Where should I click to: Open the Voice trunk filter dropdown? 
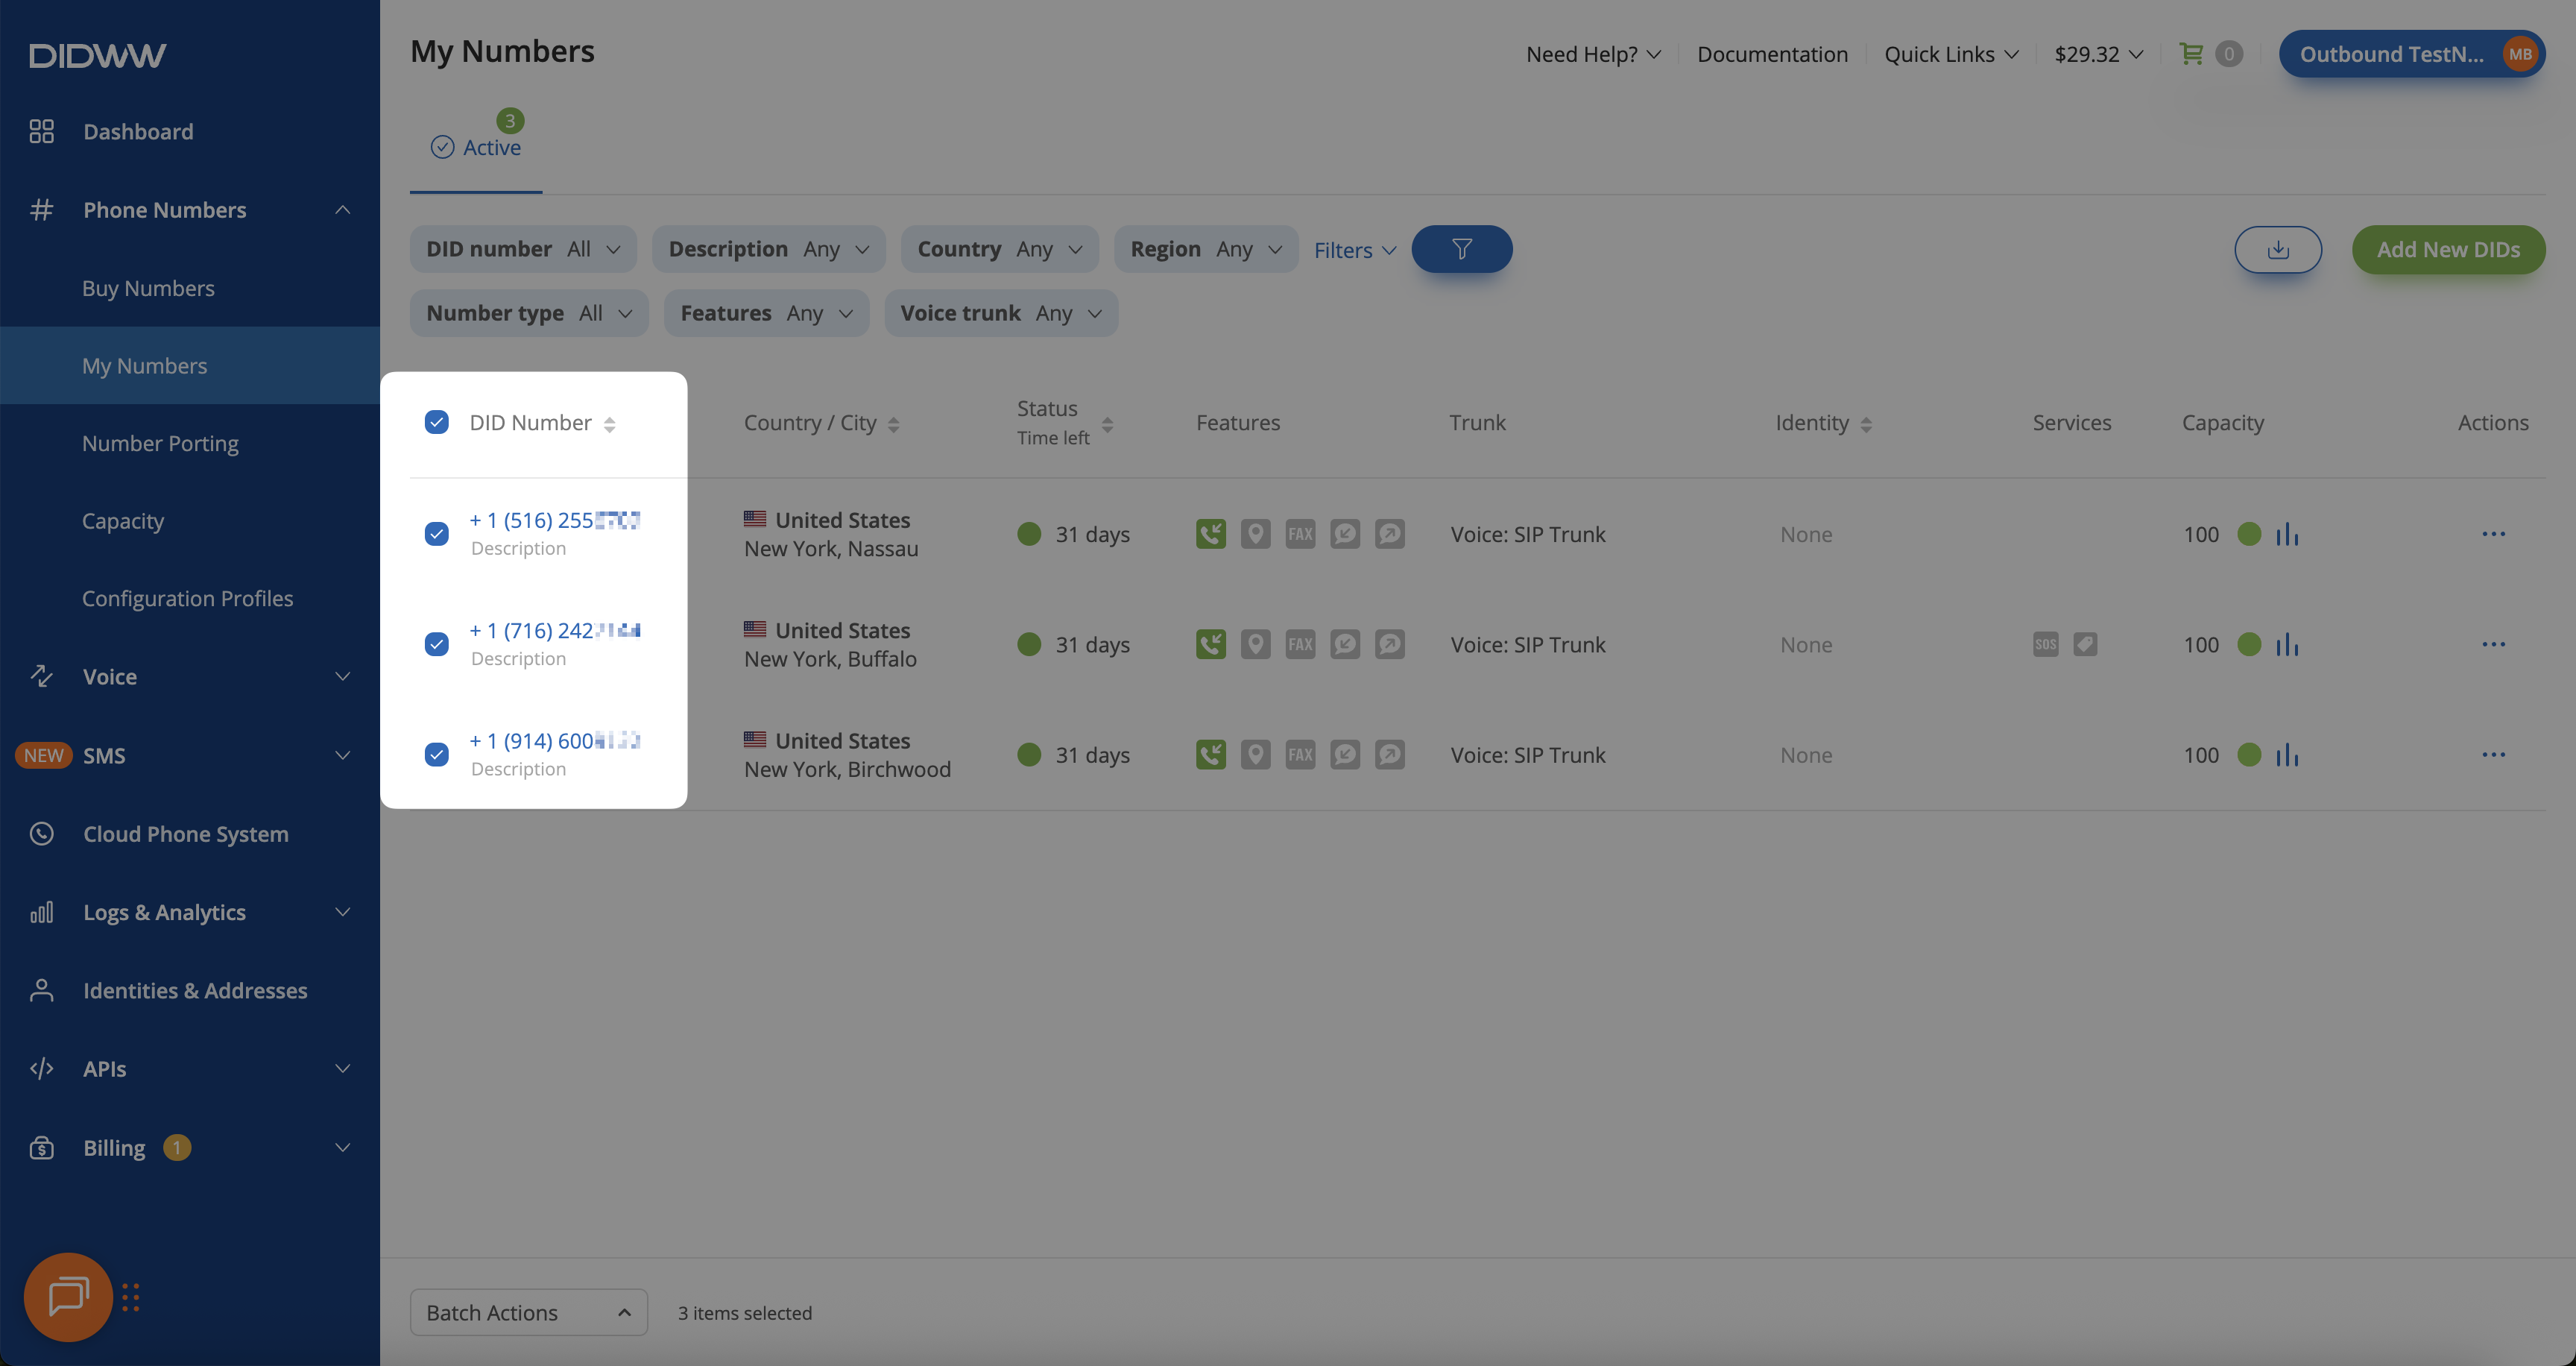tap(1000, 313)
